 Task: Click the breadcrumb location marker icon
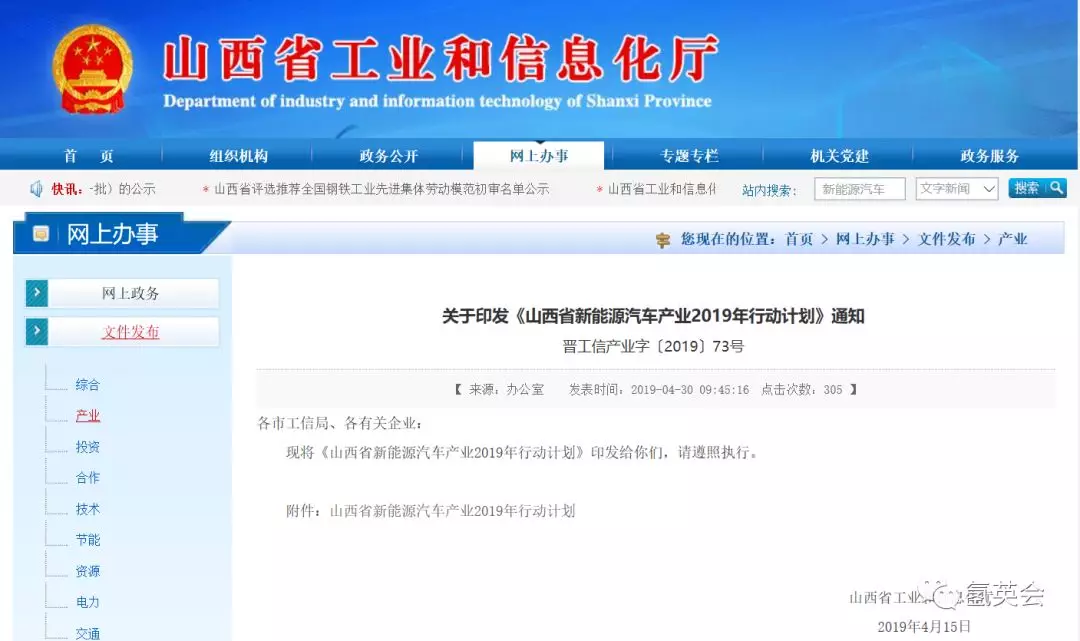662,239
